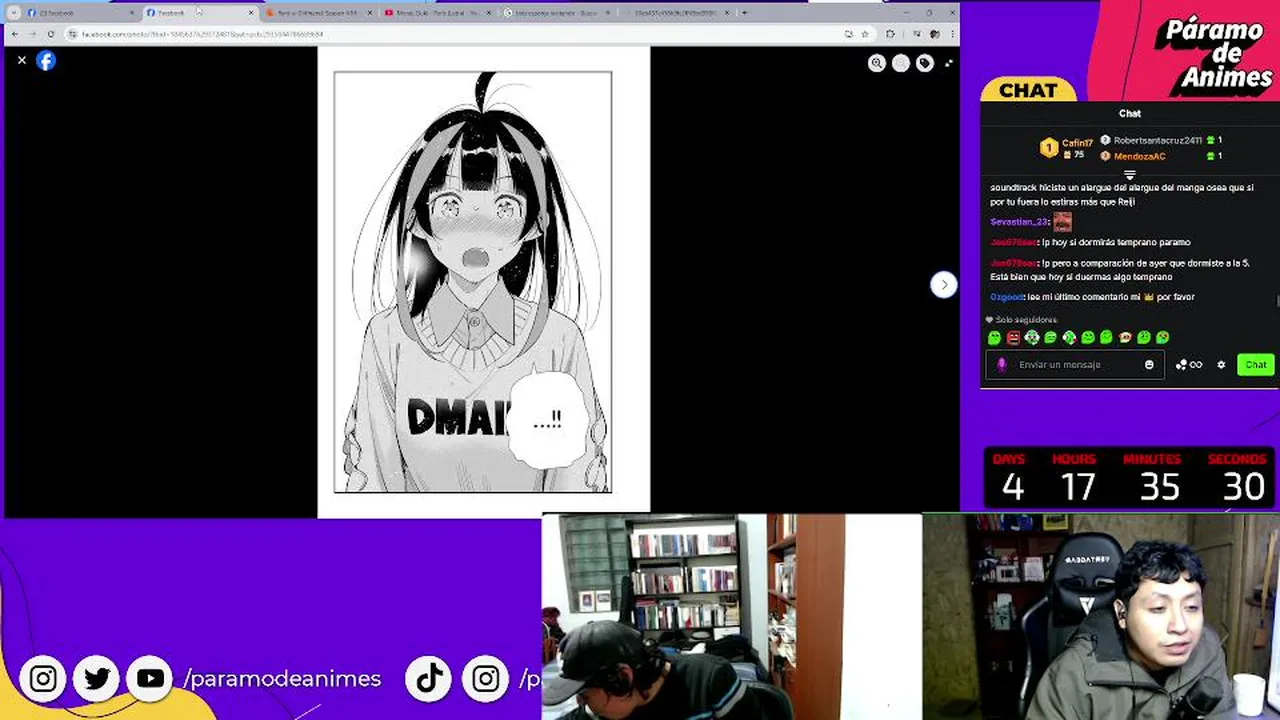Click the browser back arrow
Image resolution: width=1280 pixels, height=720 pixels.
click(14, 34)
